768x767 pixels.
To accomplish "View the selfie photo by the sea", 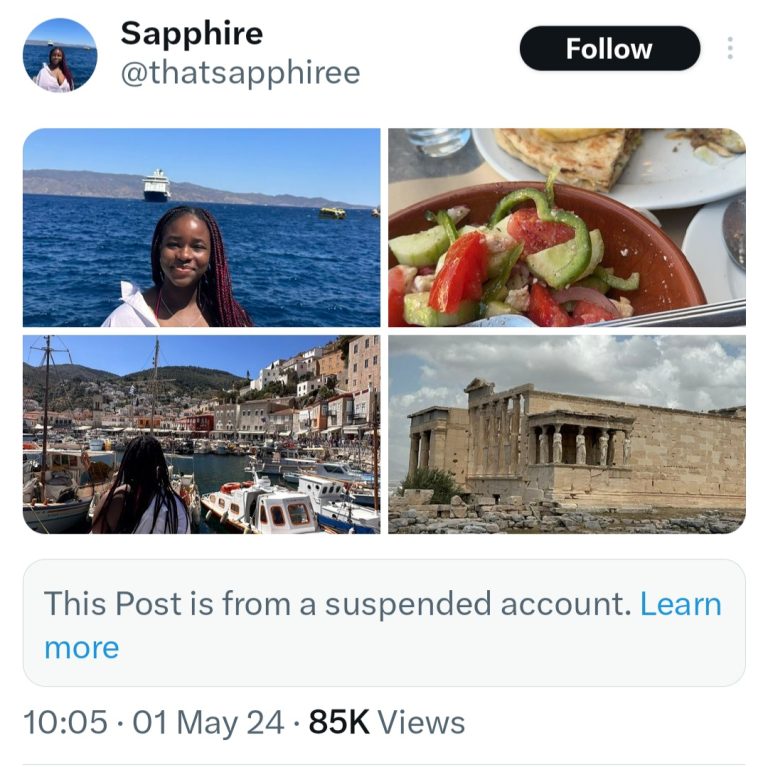I will coord(201,228).
